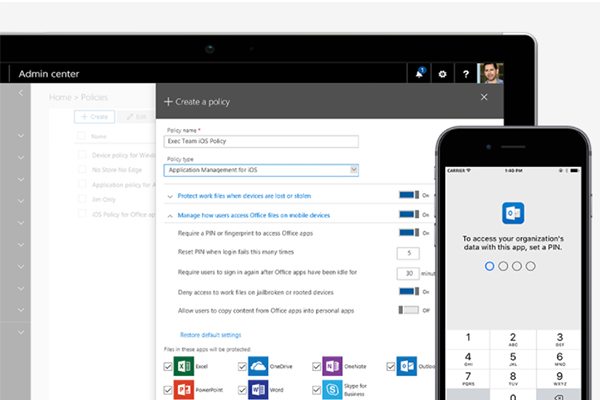
Task: Tap key 4 on the phone keypad
Action: [x=468, y=359]
